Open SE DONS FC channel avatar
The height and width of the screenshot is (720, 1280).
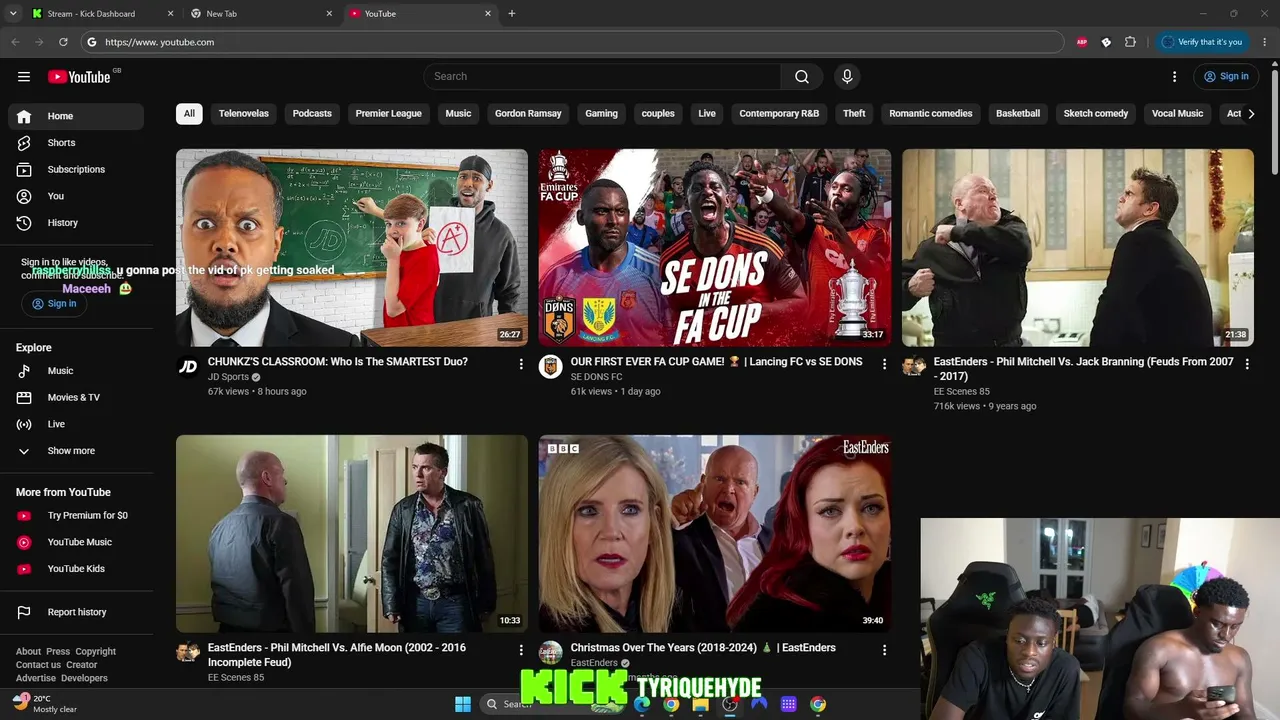click(x=550, y=367)
